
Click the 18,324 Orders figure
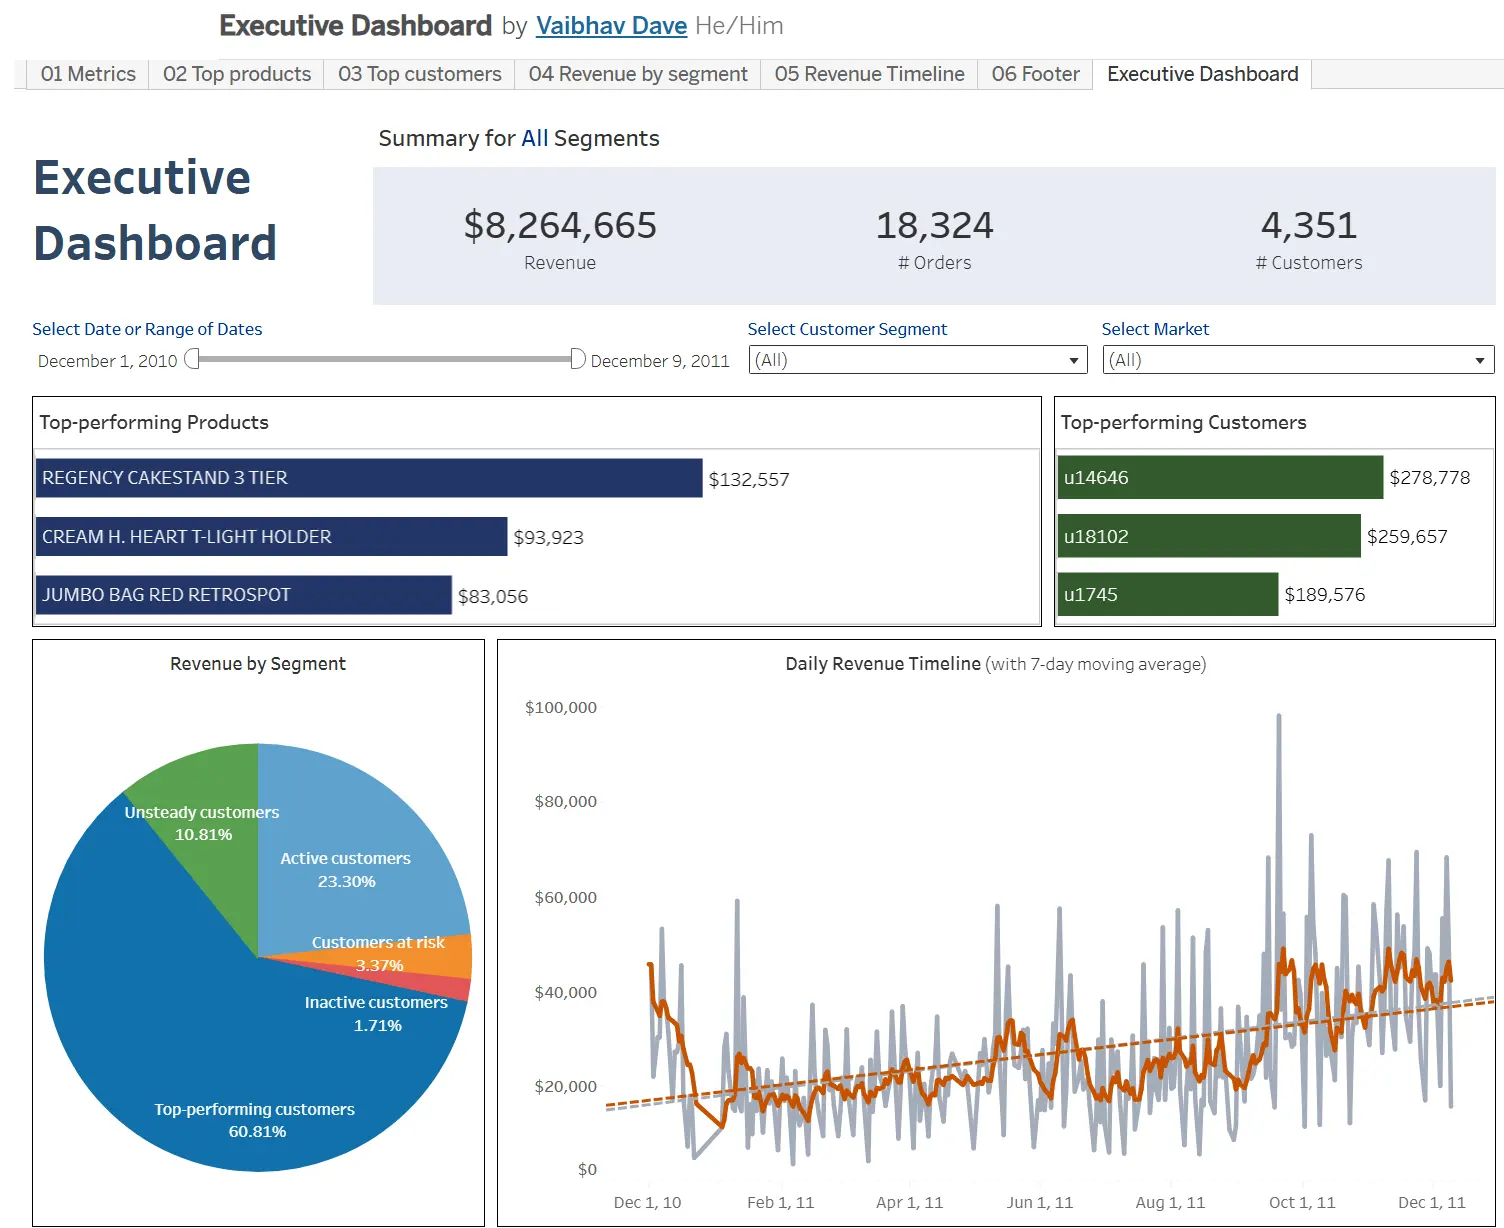934,226
